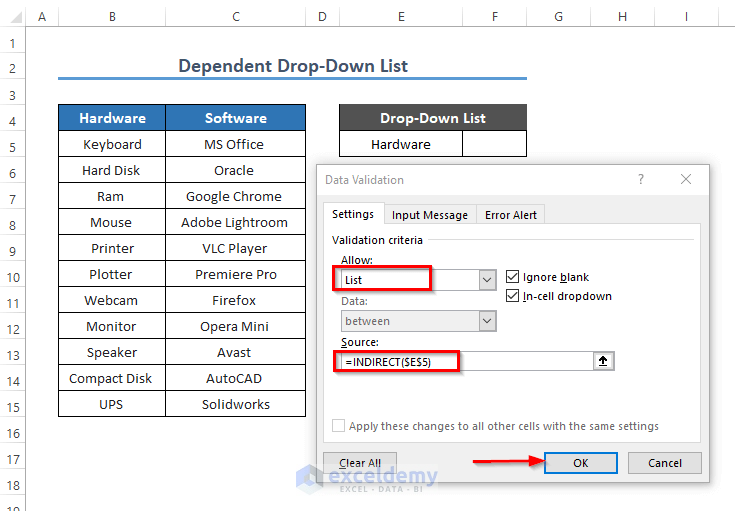Select column C header

point(236,17)
